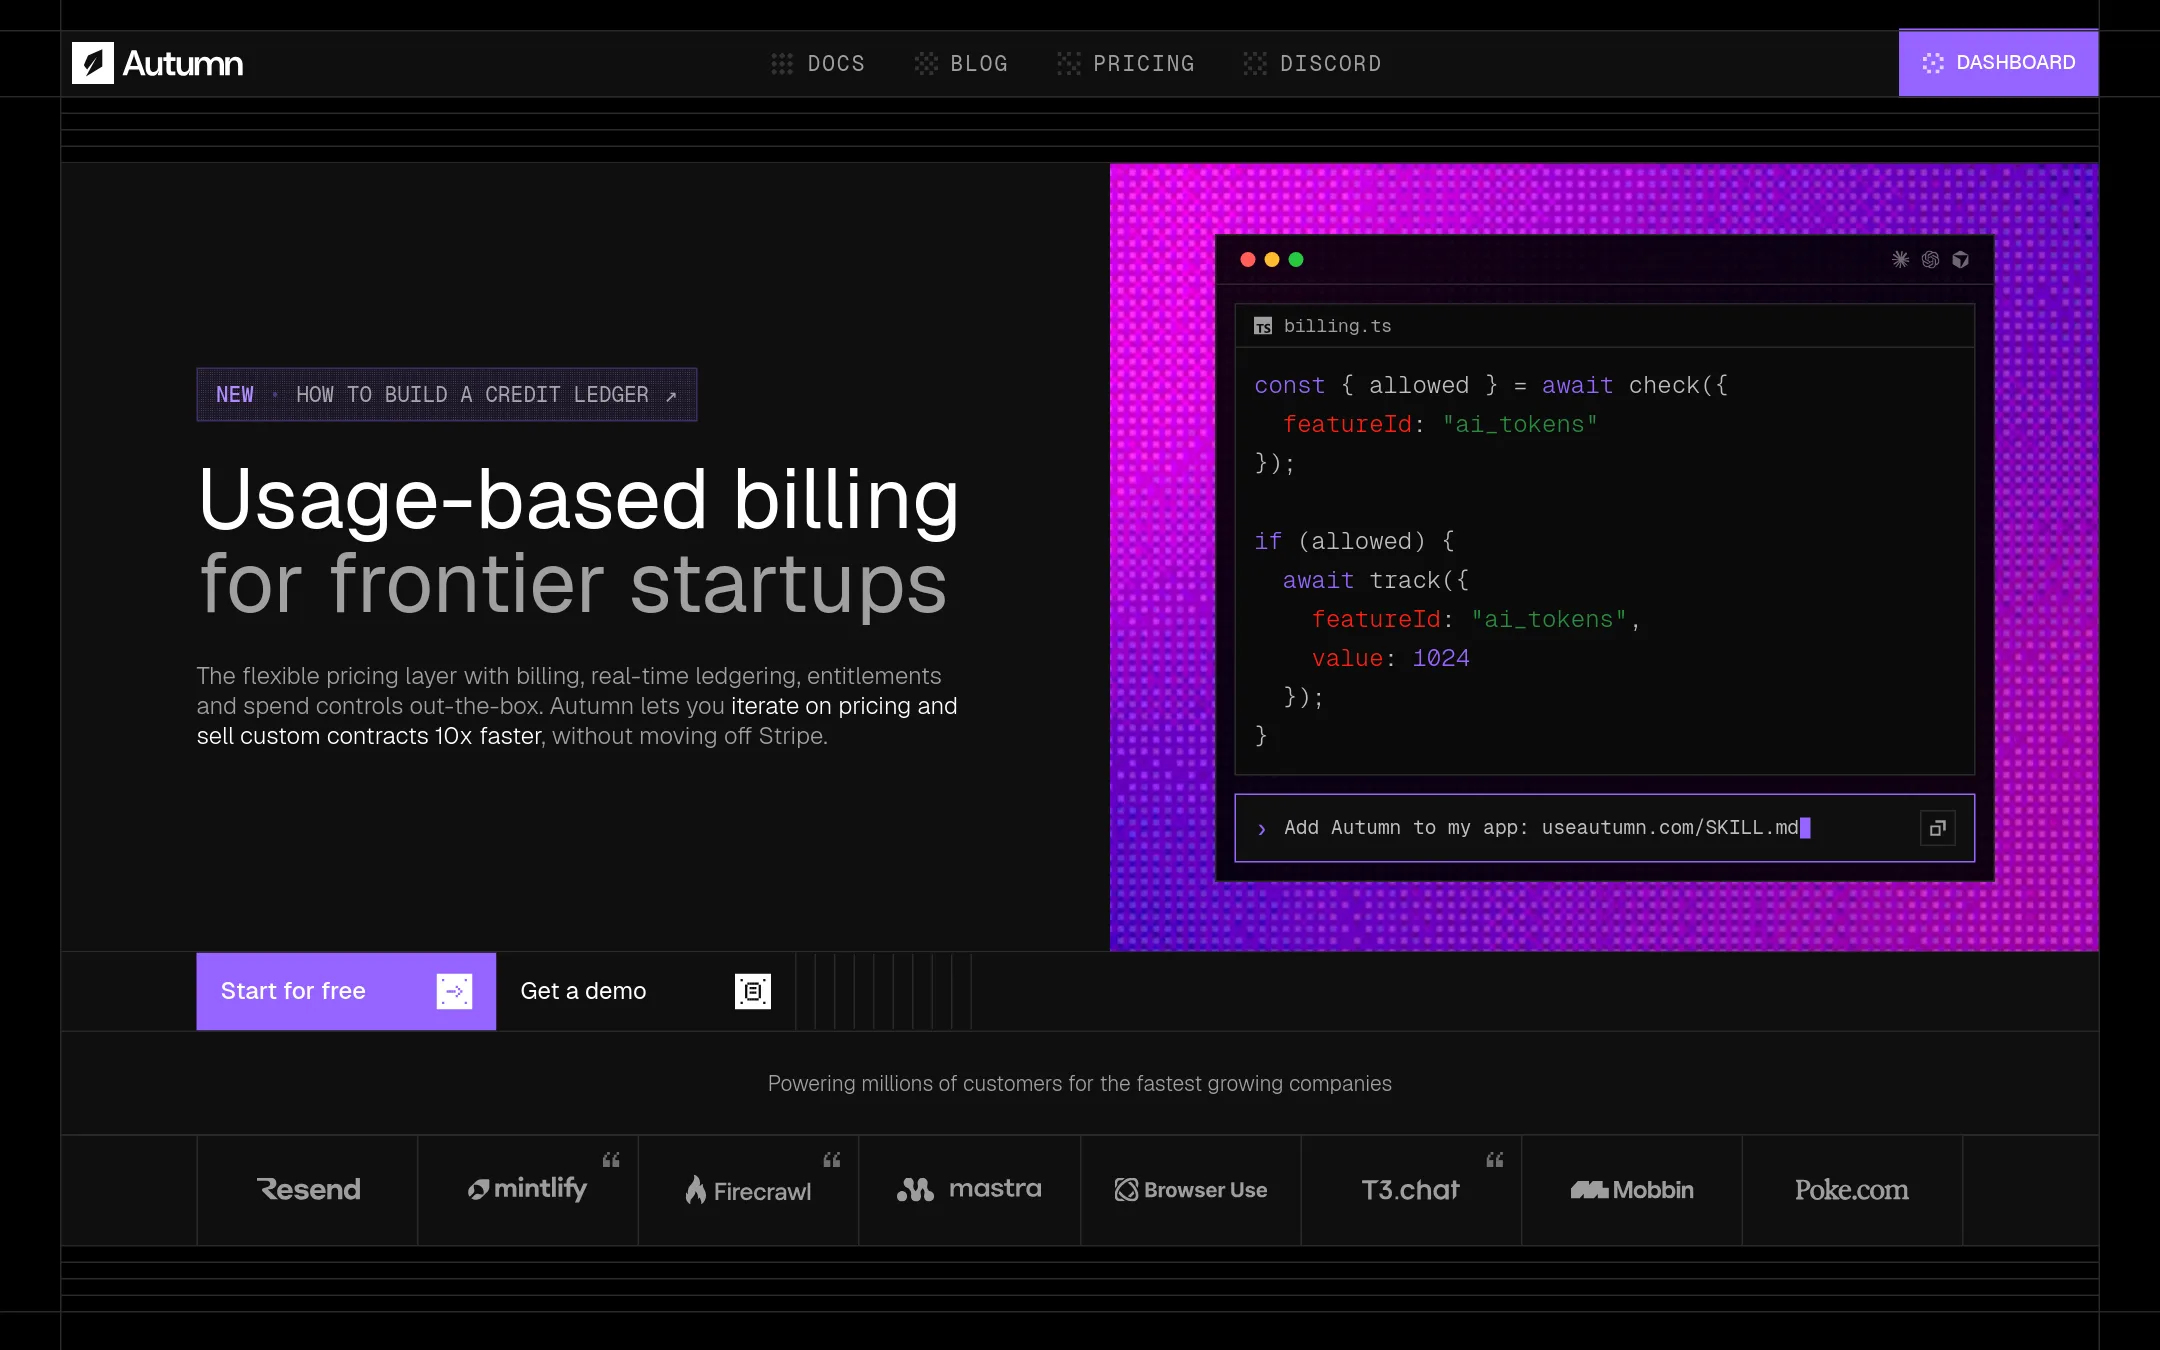Click the DASHBOARD button
This screenshot has height=1350, width=2160.
coord(1998,63)
